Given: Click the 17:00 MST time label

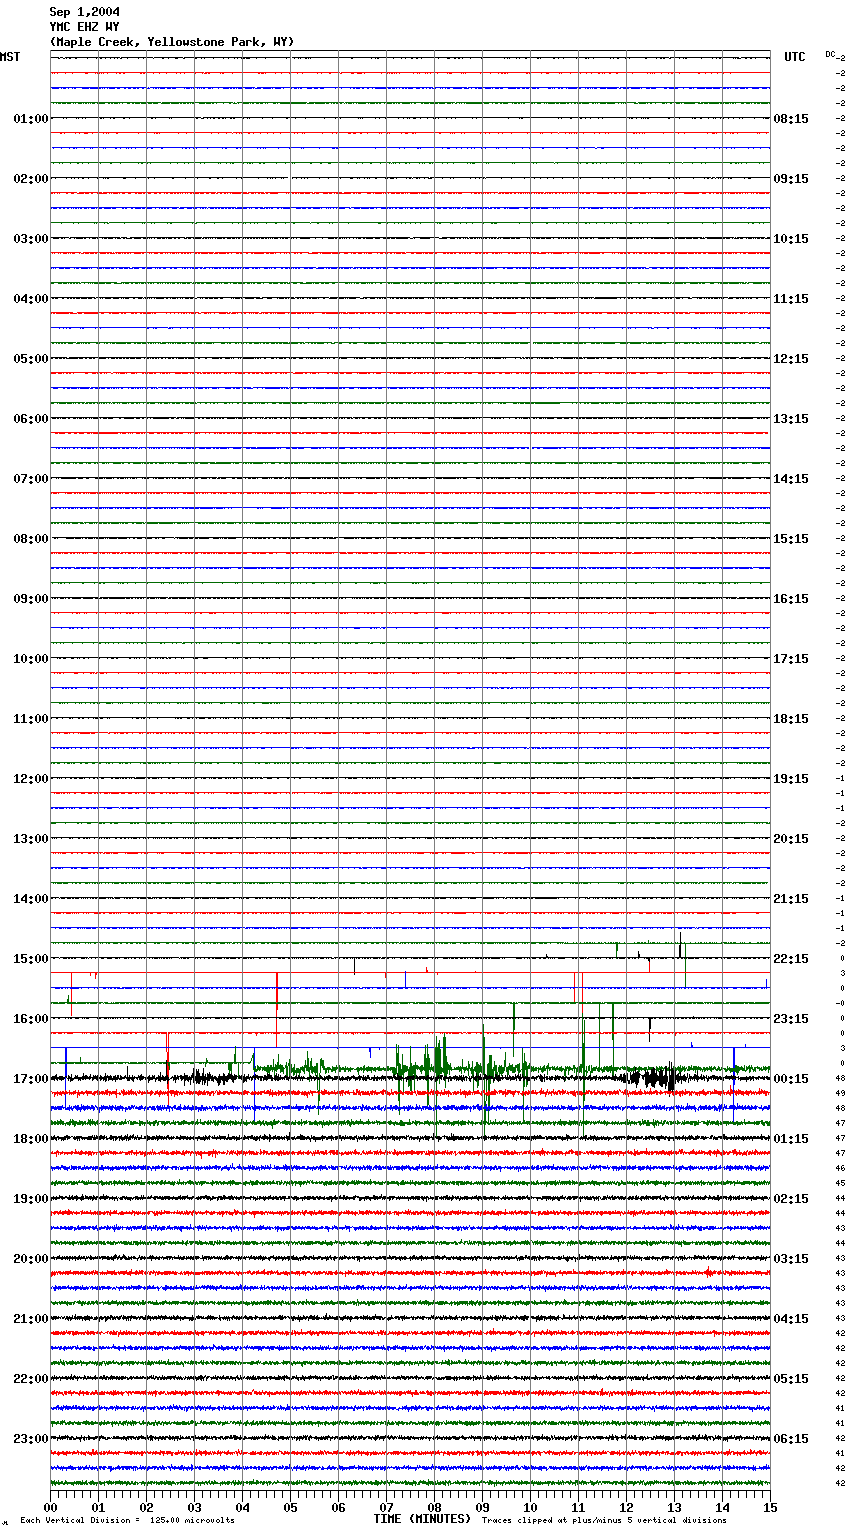Looking at the screenshot, I should tap(30, 1079).
